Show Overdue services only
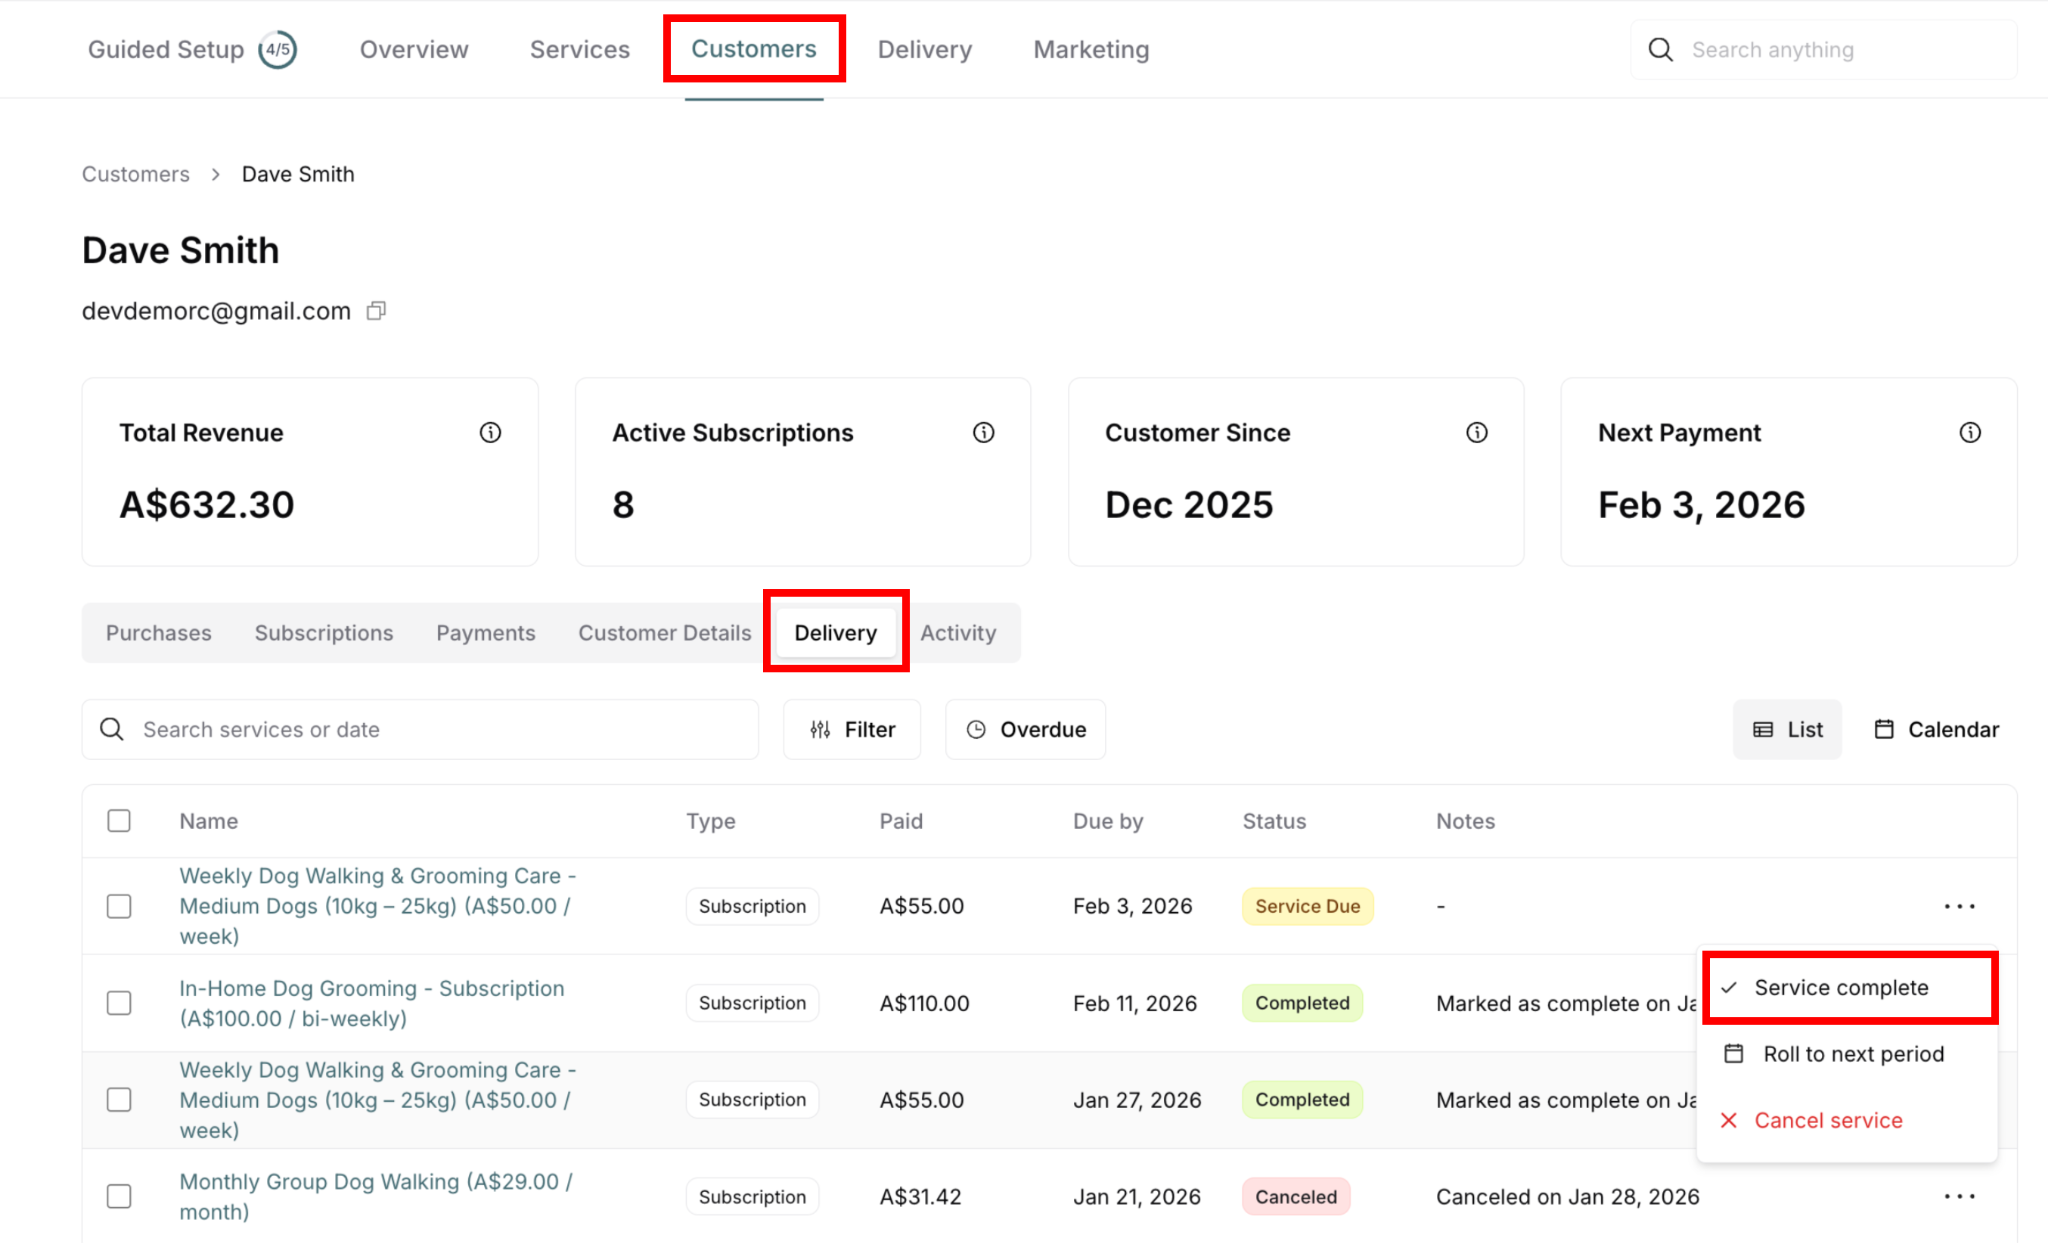The width and height of the screenshot is (2048, 1243). click(x=1025, y=729)
